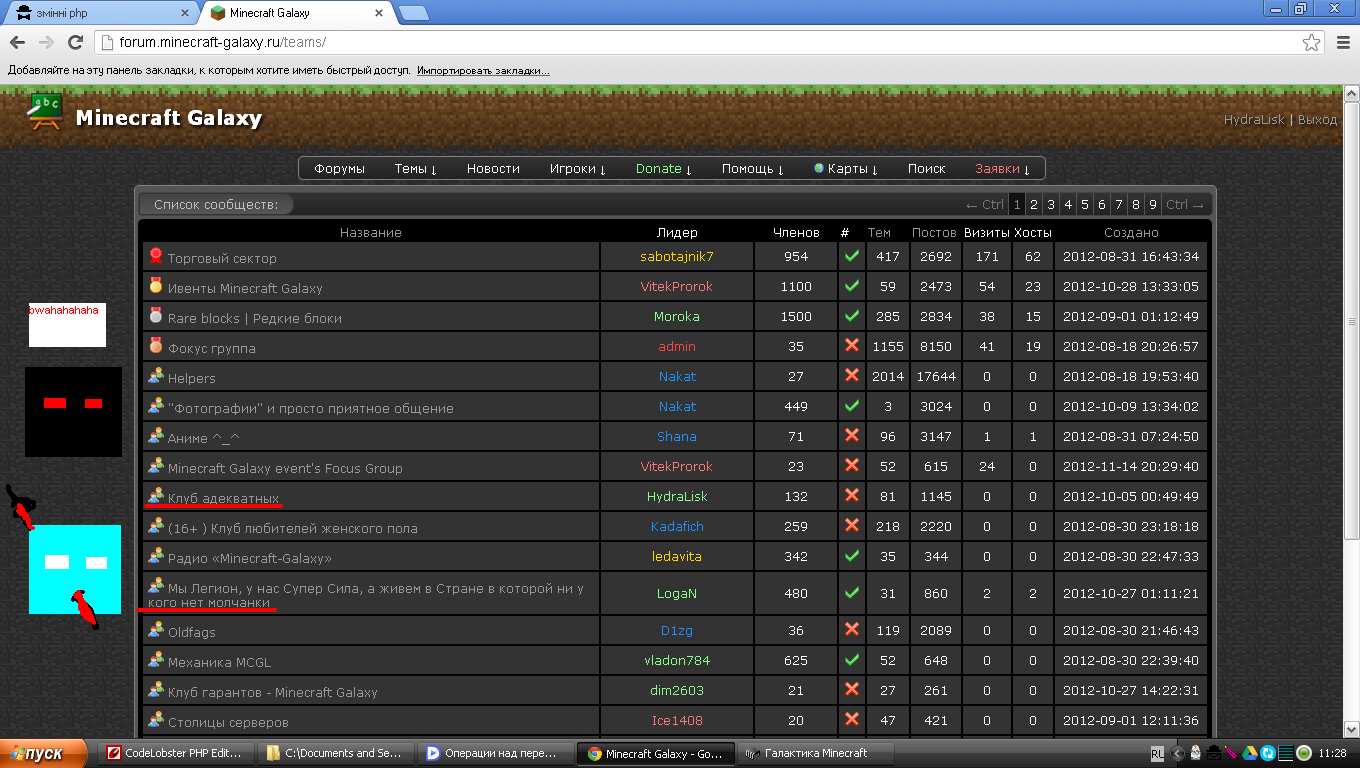Viewport: 1360px width, 768px height.
Task: Expand the Игроки dropdown menu
Action: click(579, 169)
